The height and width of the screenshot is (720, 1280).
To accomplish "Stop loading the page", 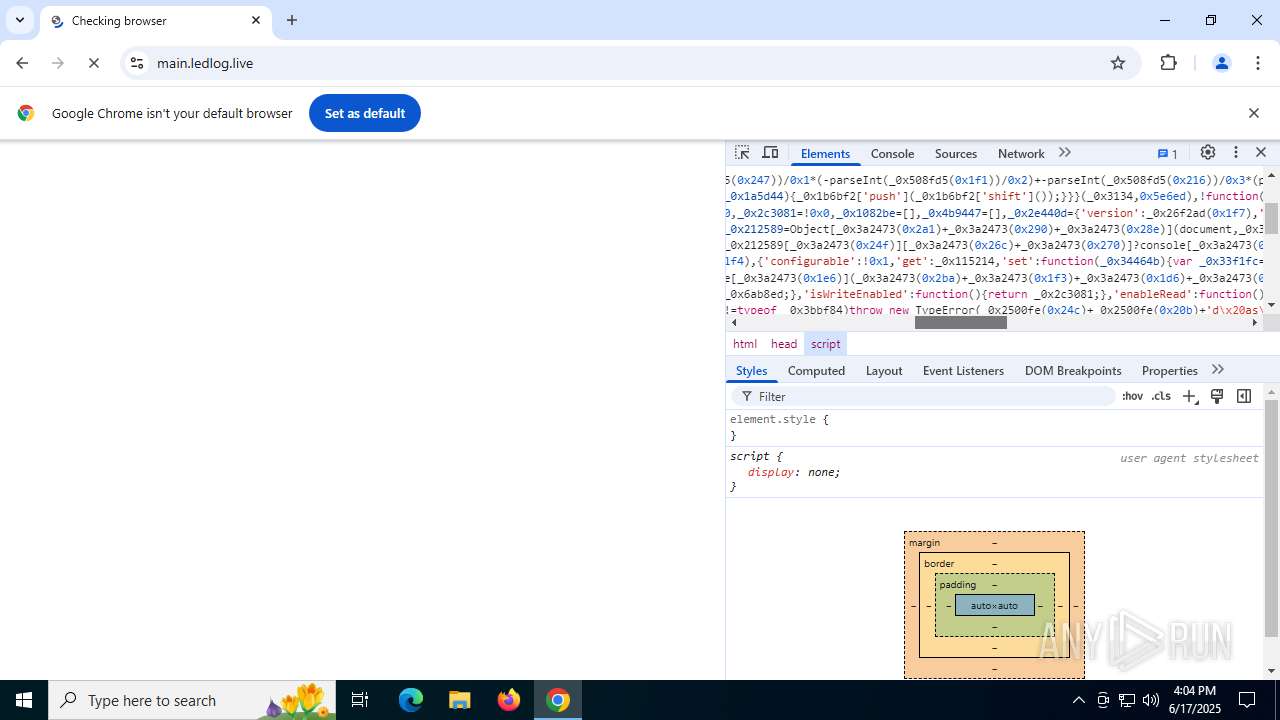I will [x=94, y=63].
